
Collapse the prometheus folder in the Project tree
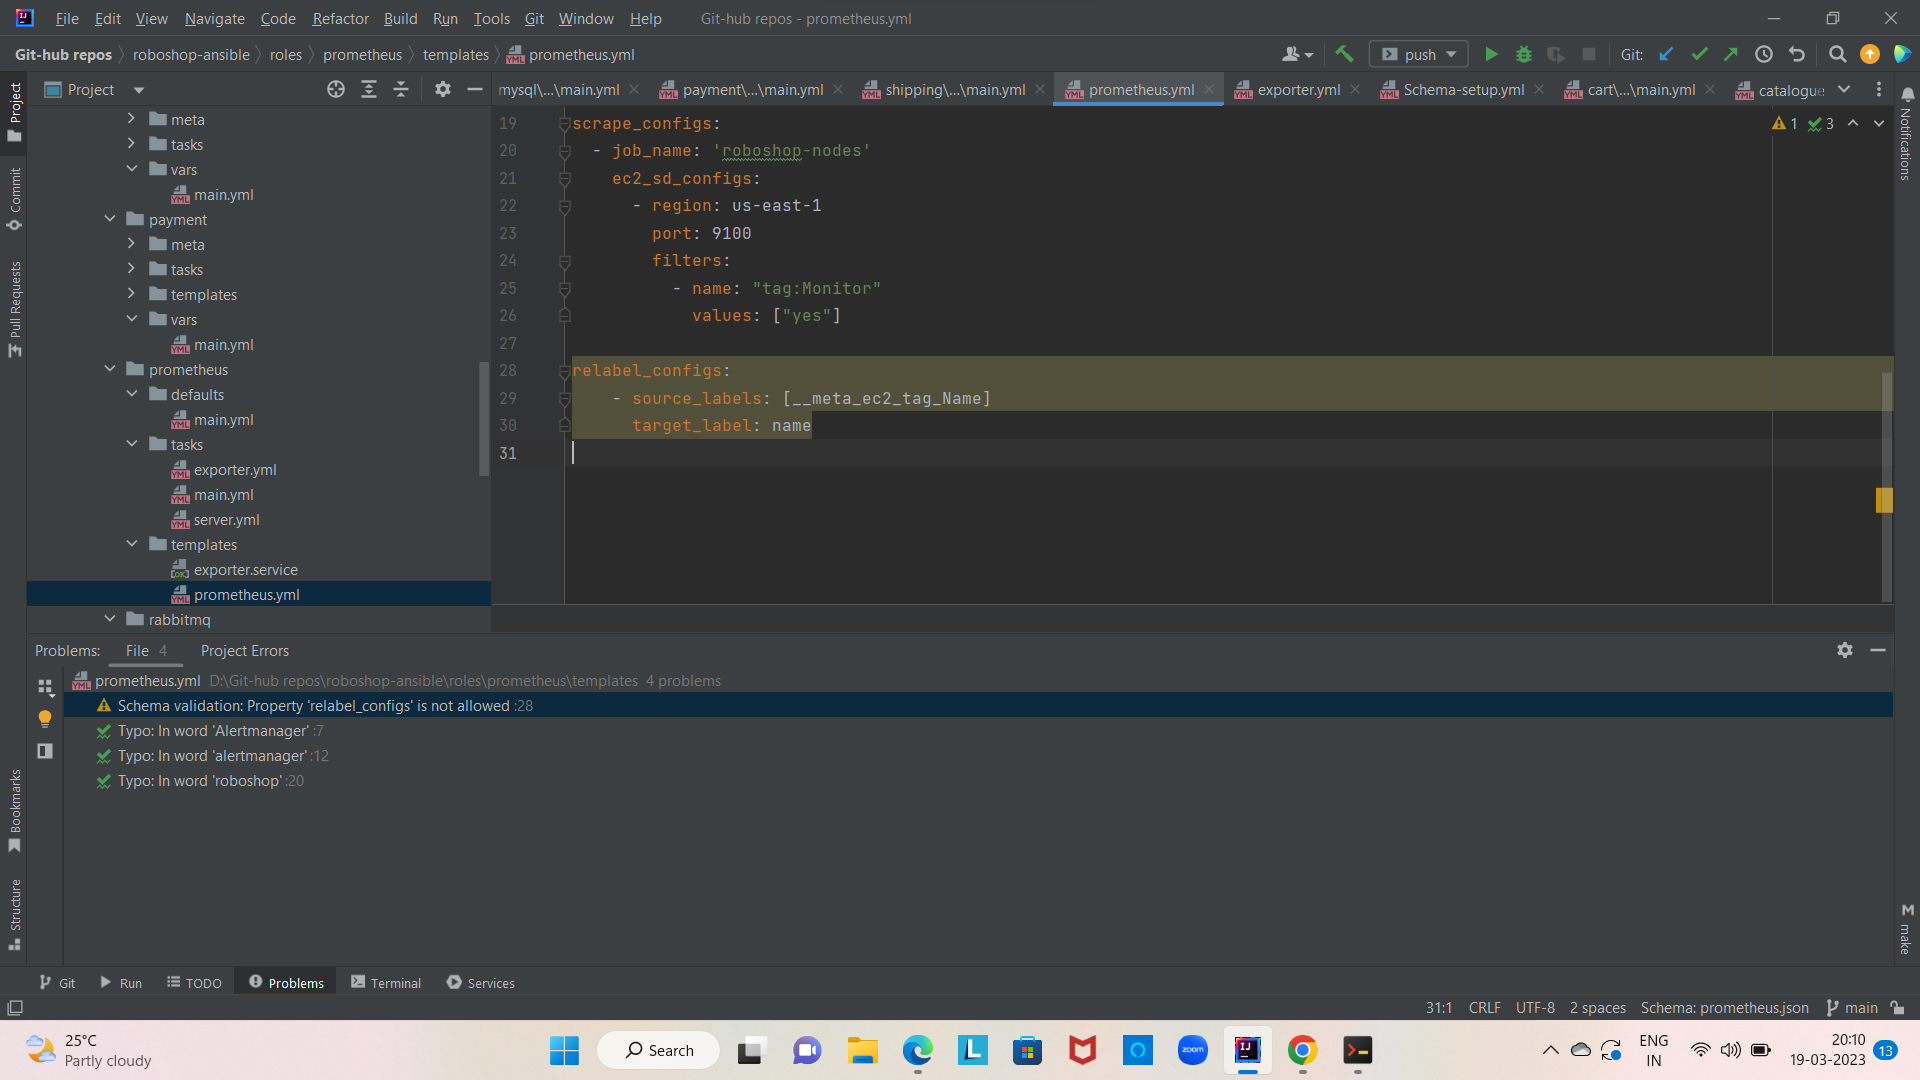(x=110, y=369)
